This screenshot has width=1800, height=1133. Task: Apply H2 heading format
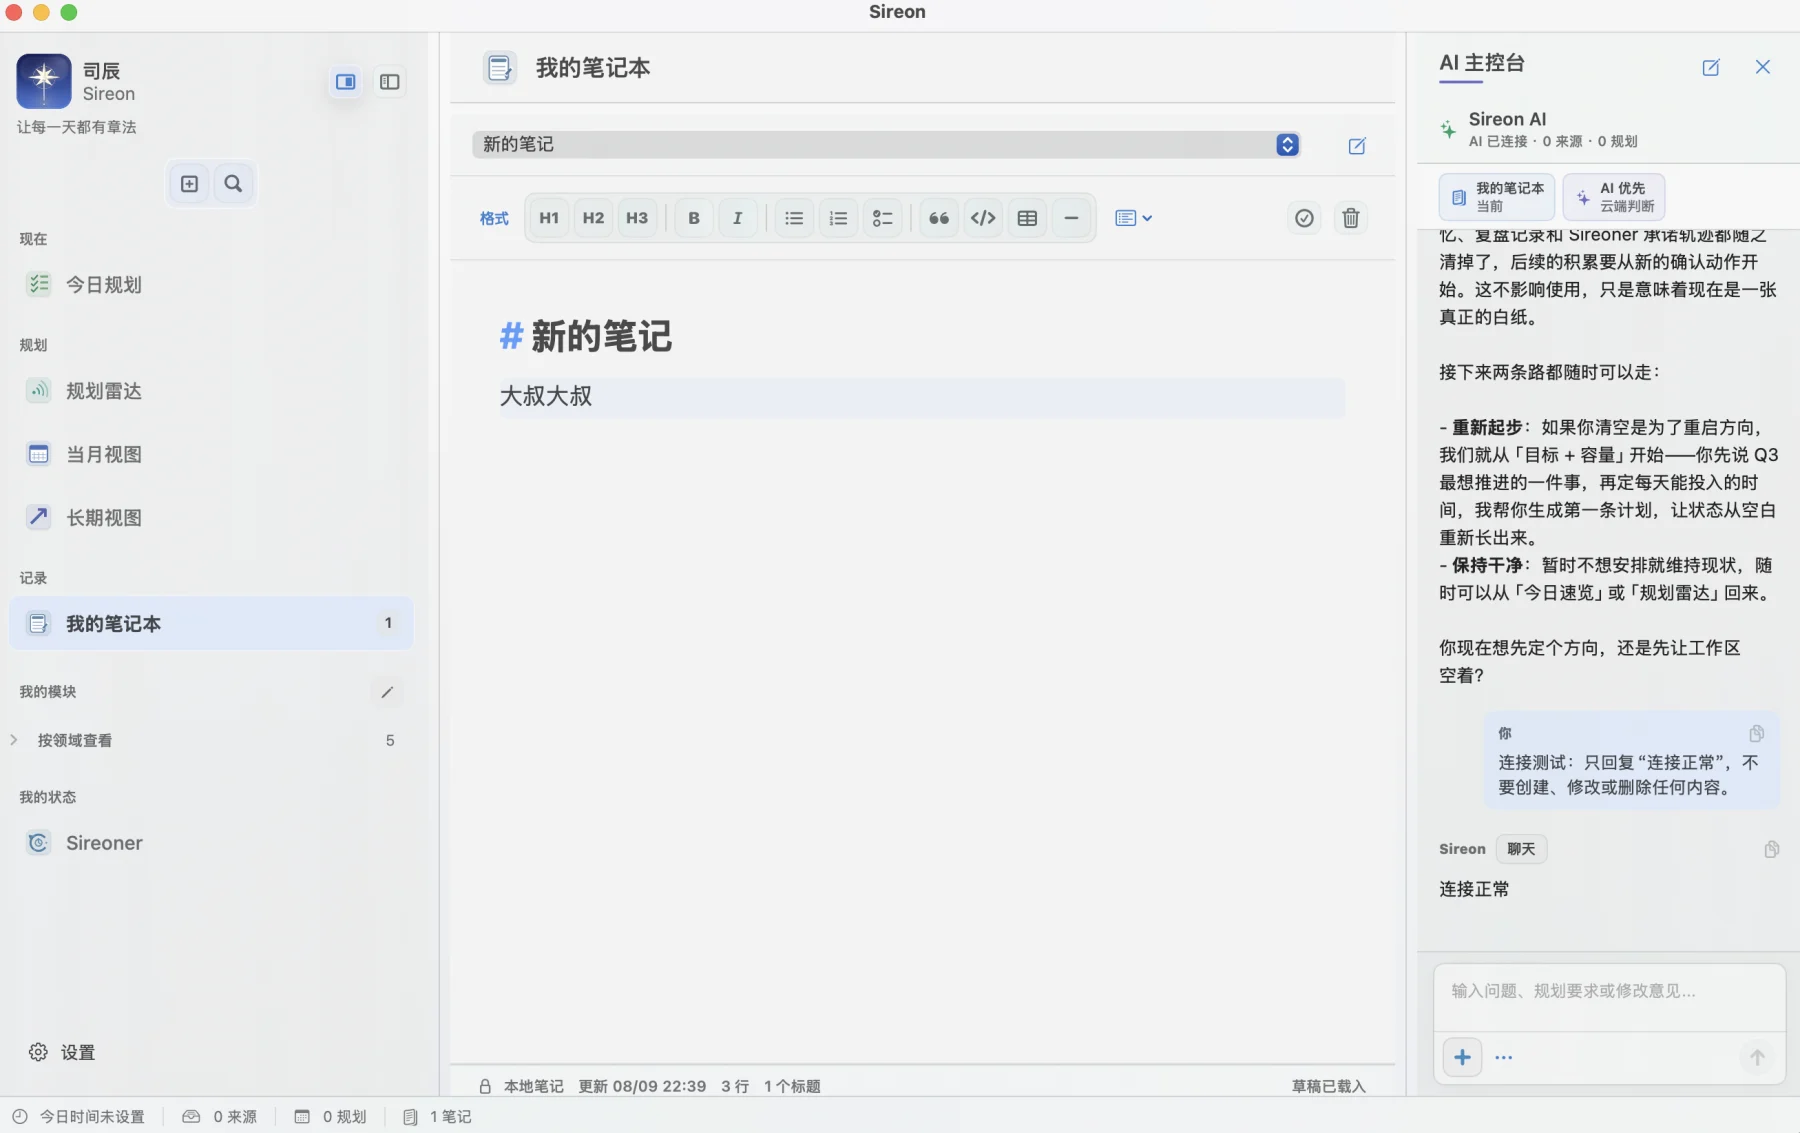pyautogui.click(x=593, y=218)
